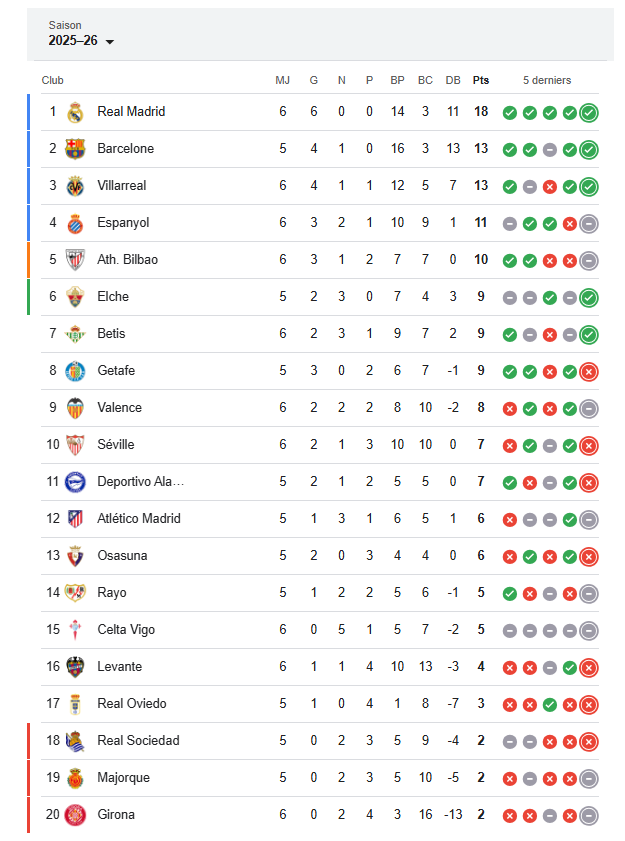Click the Espanyol club crest
The height and width of the screenshot is (841, 625).
coord(75,223)
